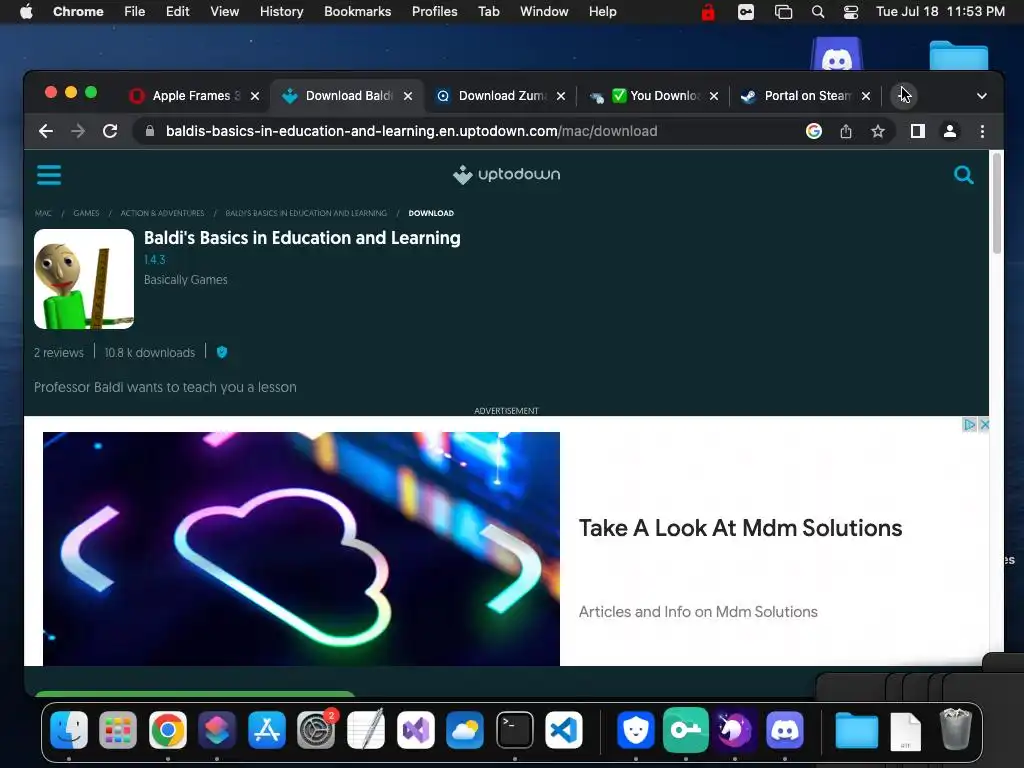This screenshot has width=1024, height=768.
Task: Click the Baldi game thumbnail image
Action: (x=84, y=279)
